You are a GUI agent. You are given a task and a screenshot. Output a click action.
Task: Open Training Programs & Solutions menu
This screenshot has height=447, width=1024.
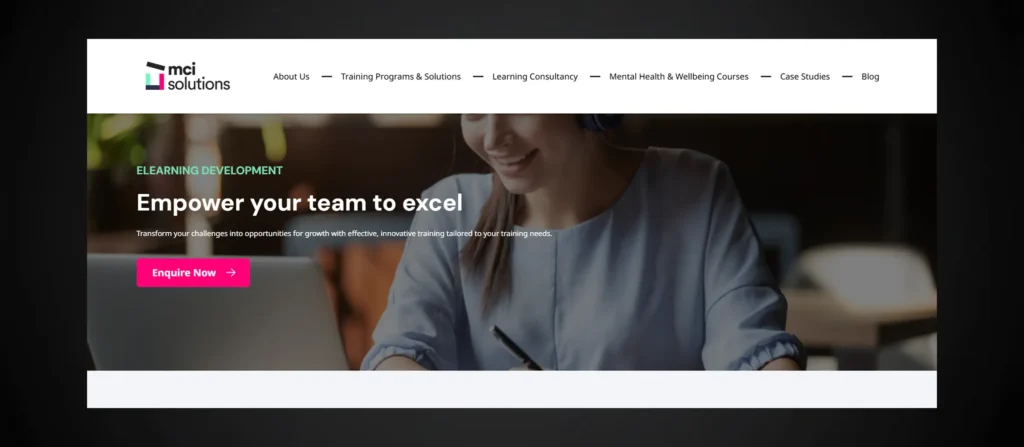point(400,76)
